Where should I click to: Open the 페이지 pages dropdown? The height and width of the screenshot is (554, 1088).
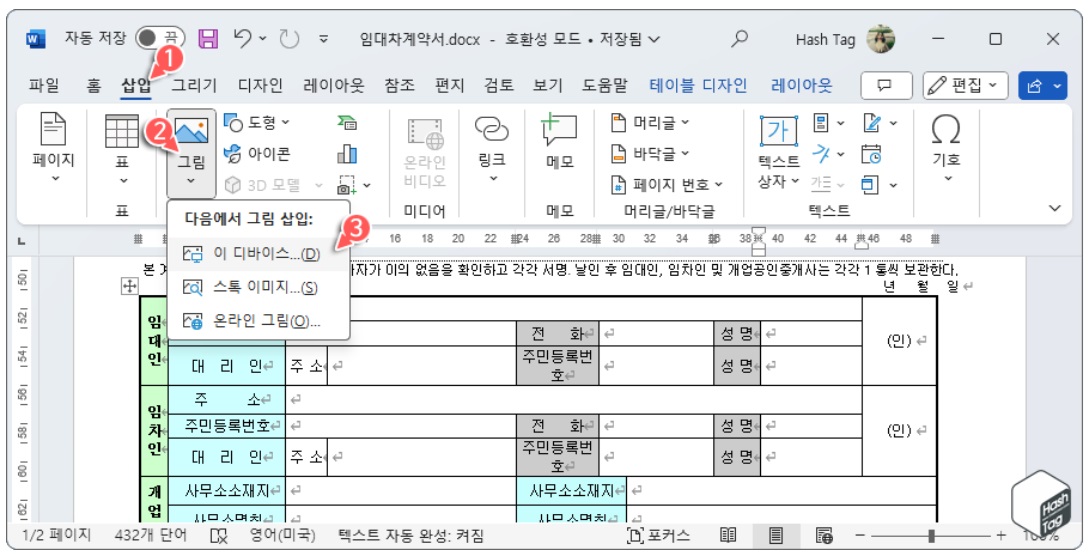53,149
